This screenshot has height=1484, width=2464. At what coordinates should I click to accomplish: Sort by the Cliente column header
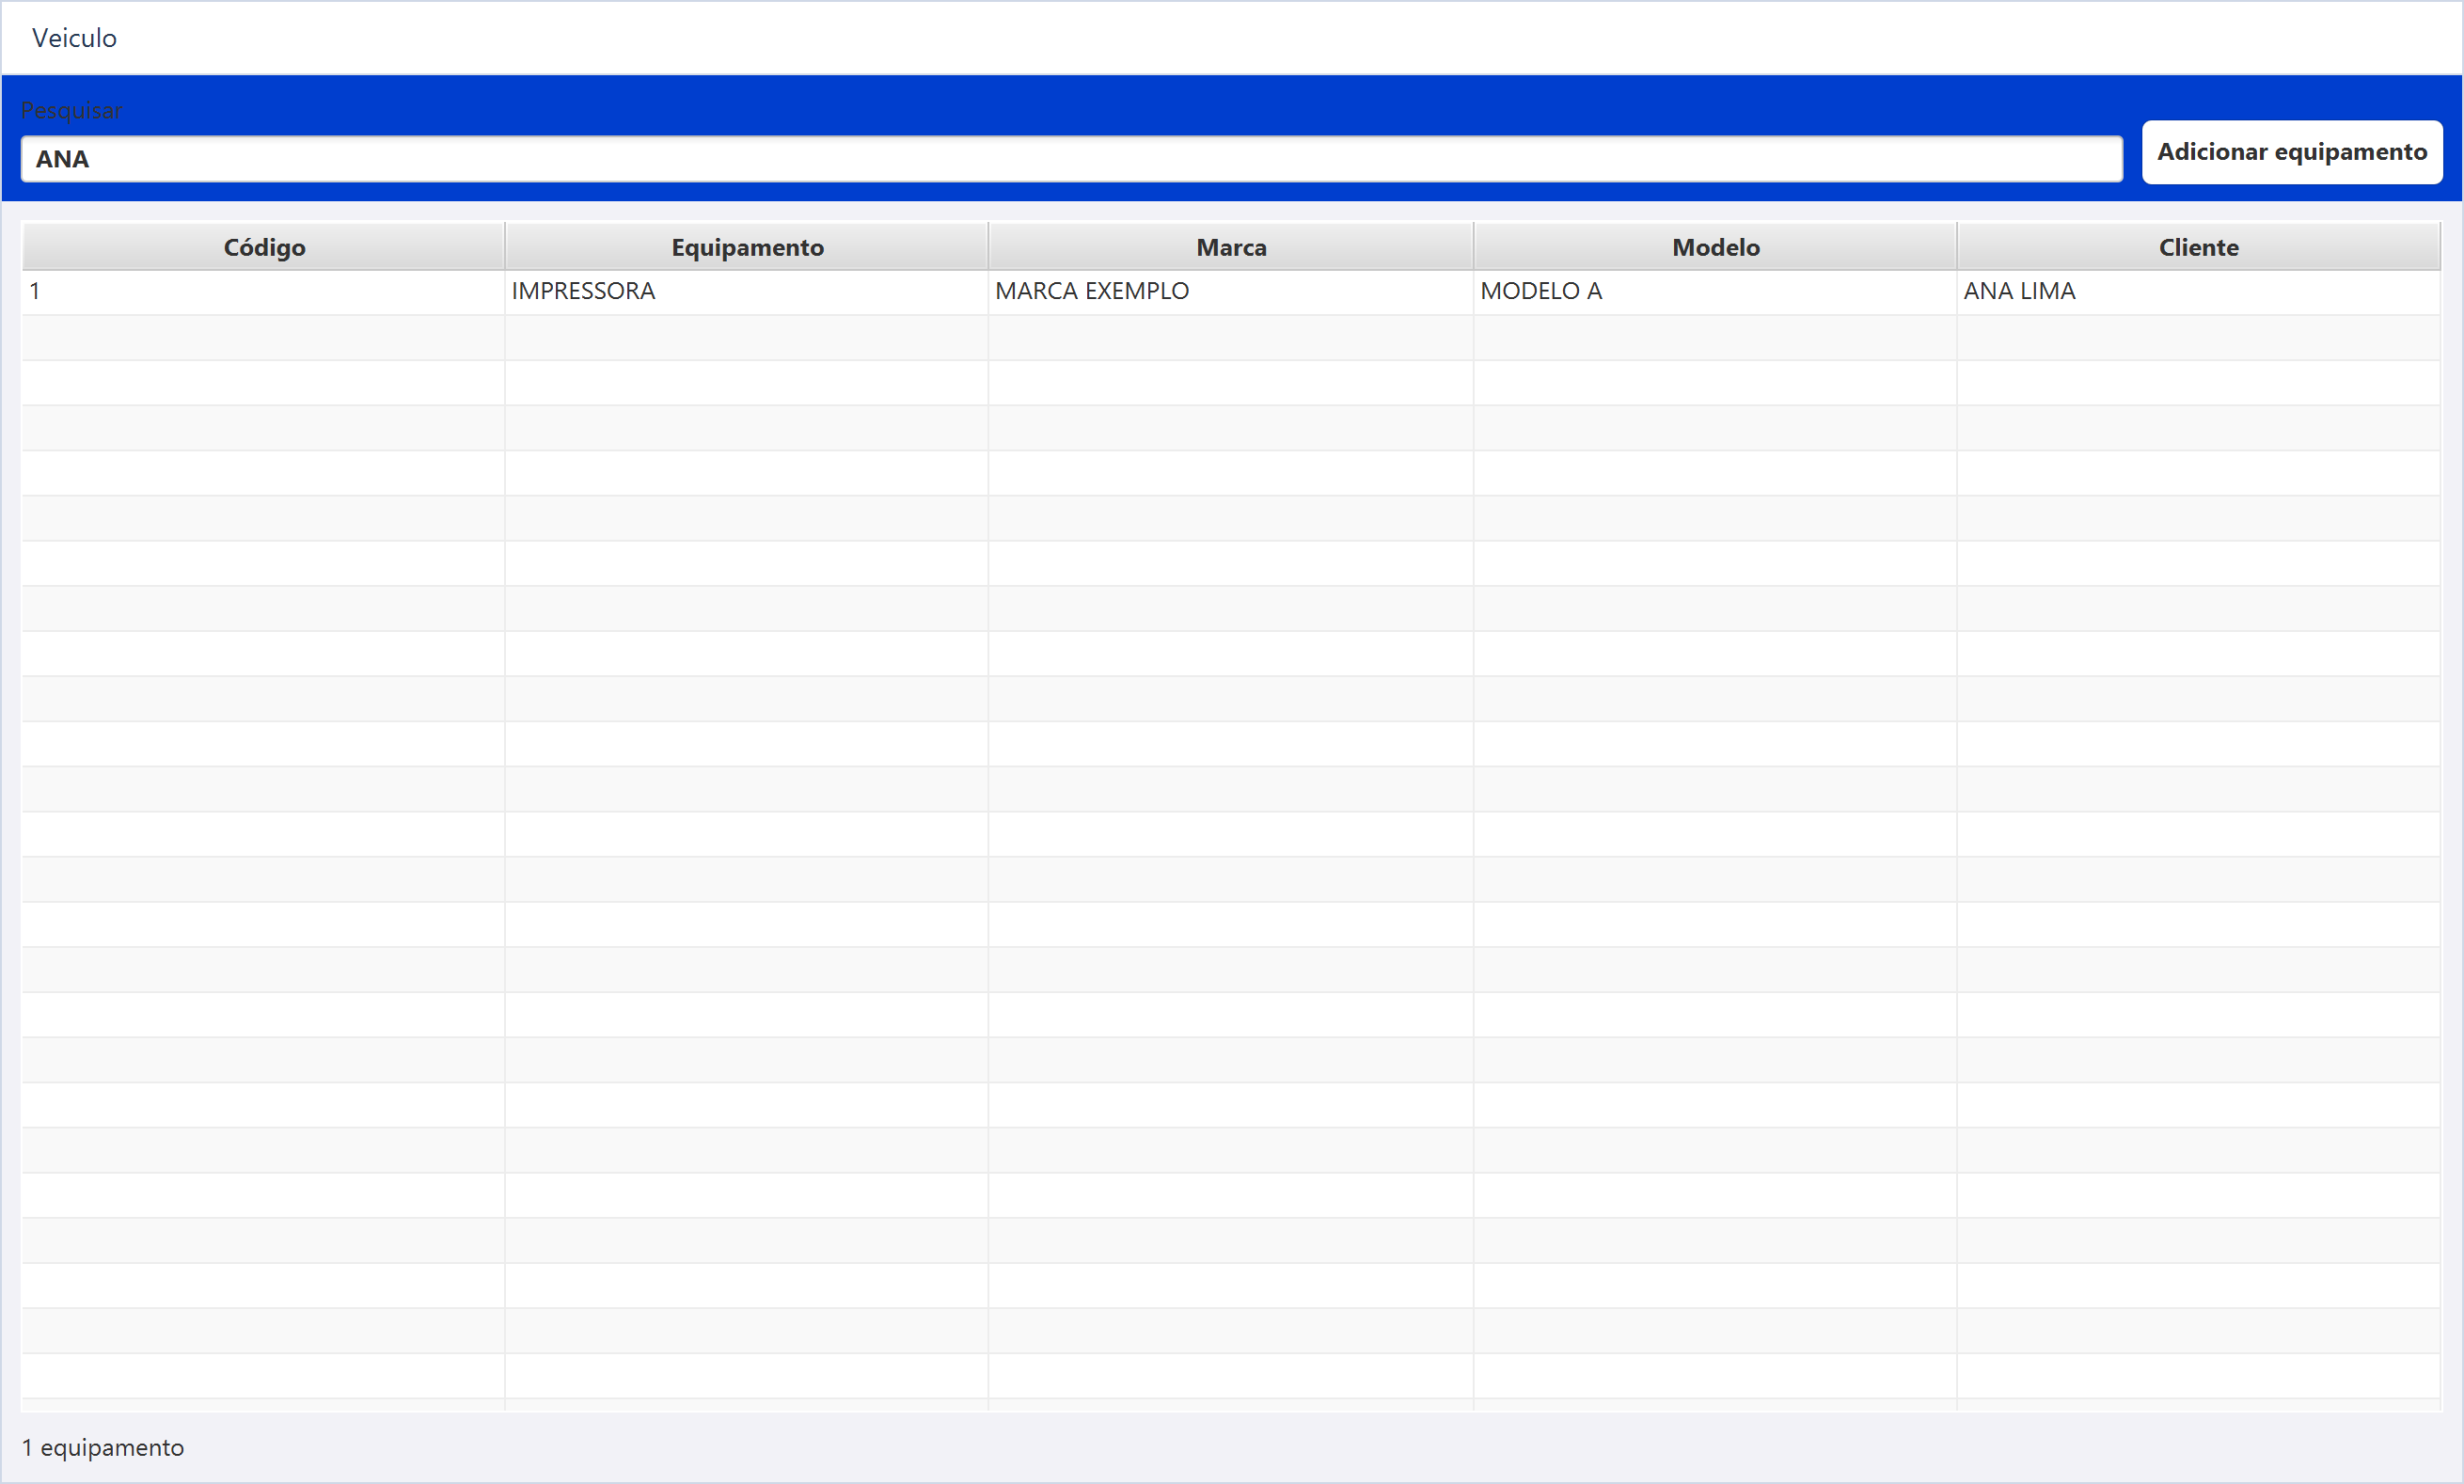(2198, 247)
